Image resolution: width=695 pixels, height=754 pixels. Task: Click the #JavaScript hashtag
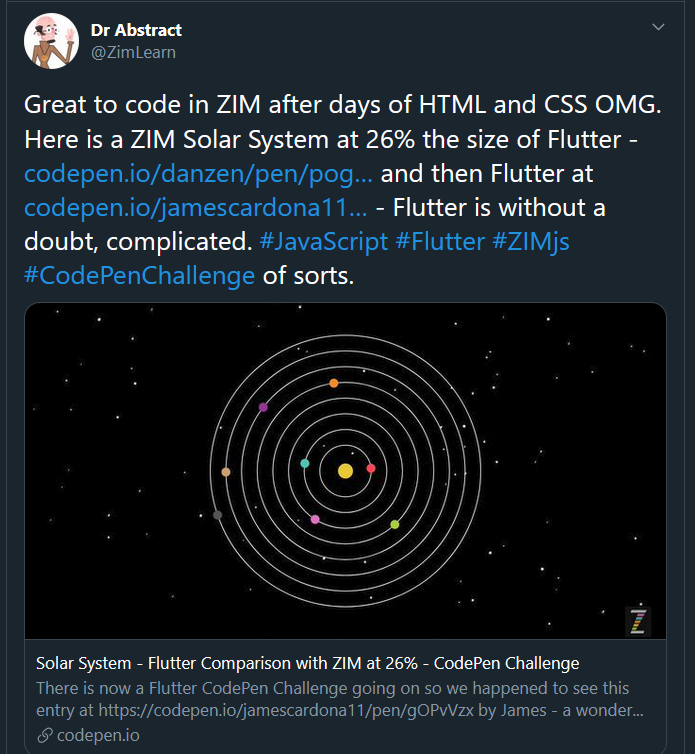click(324, 241)
